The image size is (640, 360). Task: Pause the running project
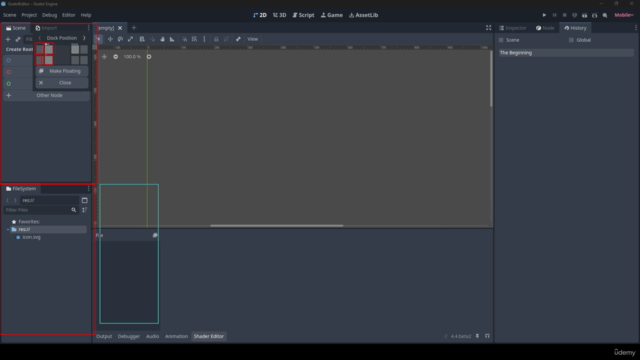coord(554,15)
